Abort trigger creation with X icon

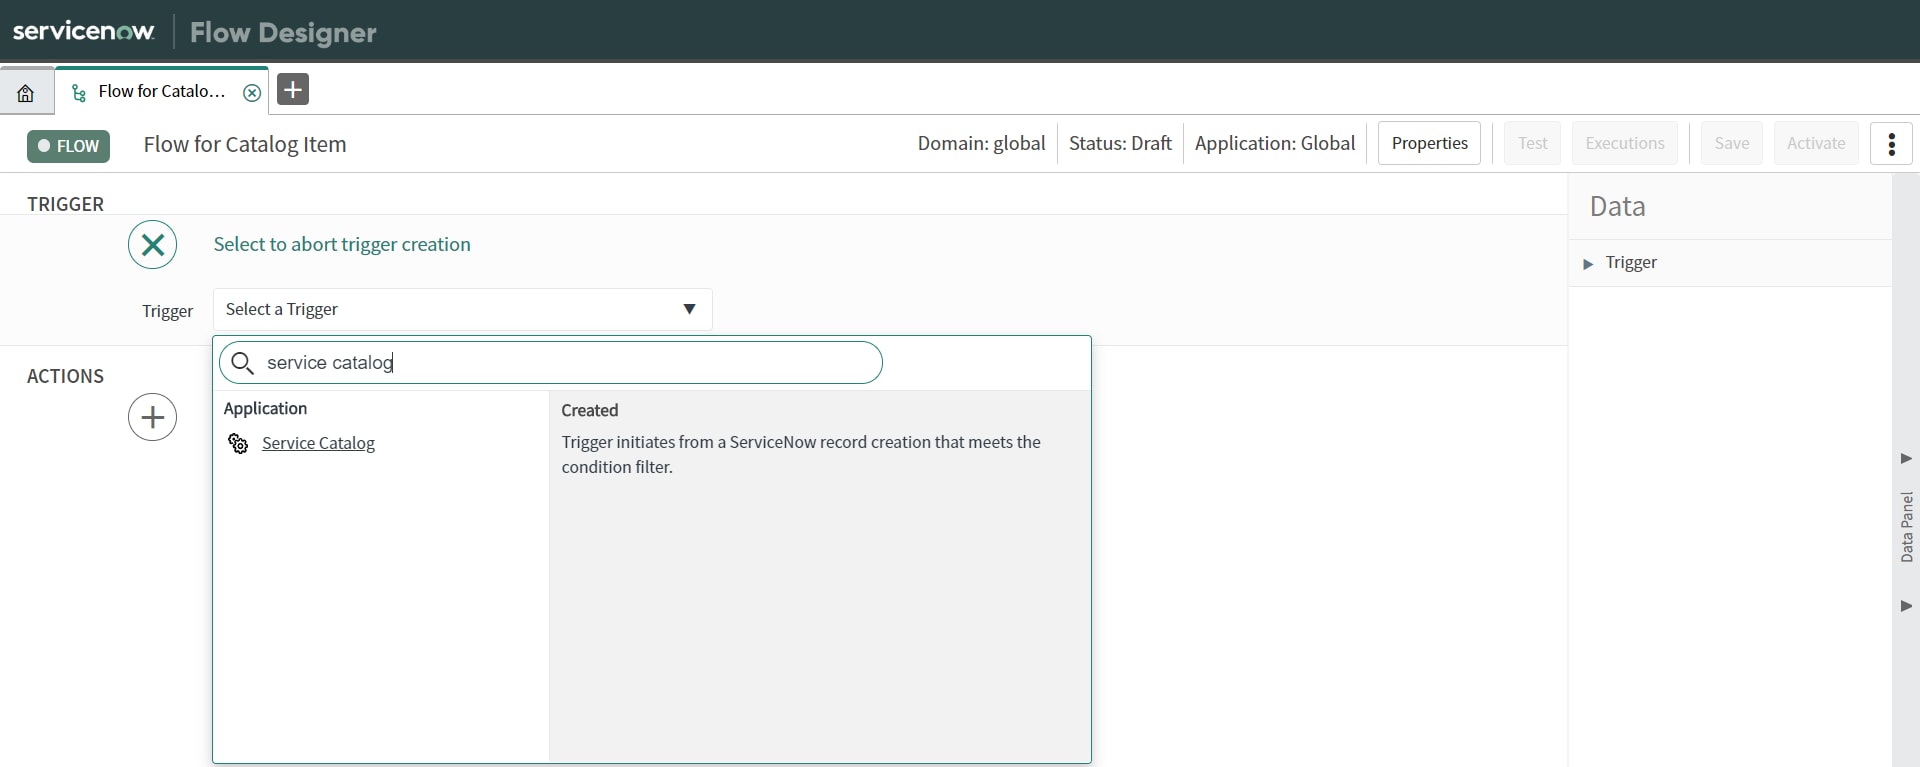pyautogui.click(x=153, y=245)
